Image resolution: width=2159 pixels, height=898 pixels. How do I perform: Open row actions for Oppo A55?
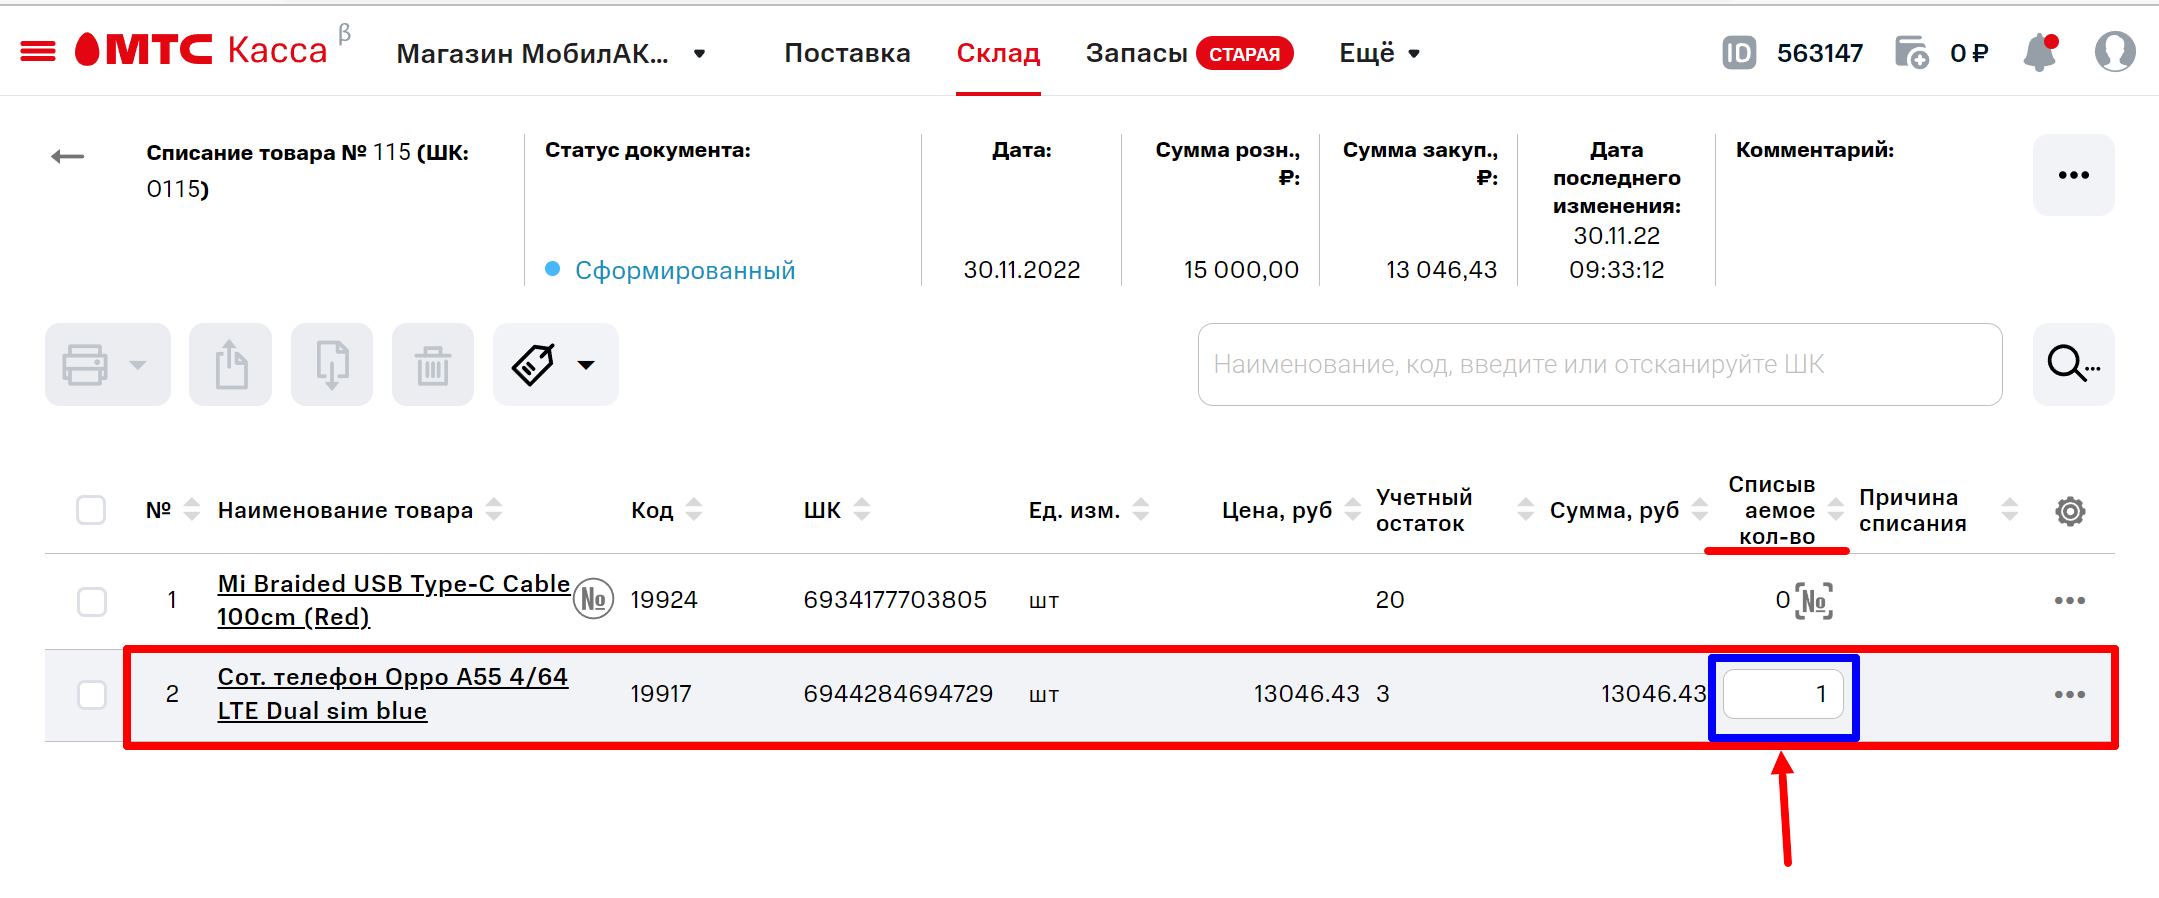pos(2069,694)
